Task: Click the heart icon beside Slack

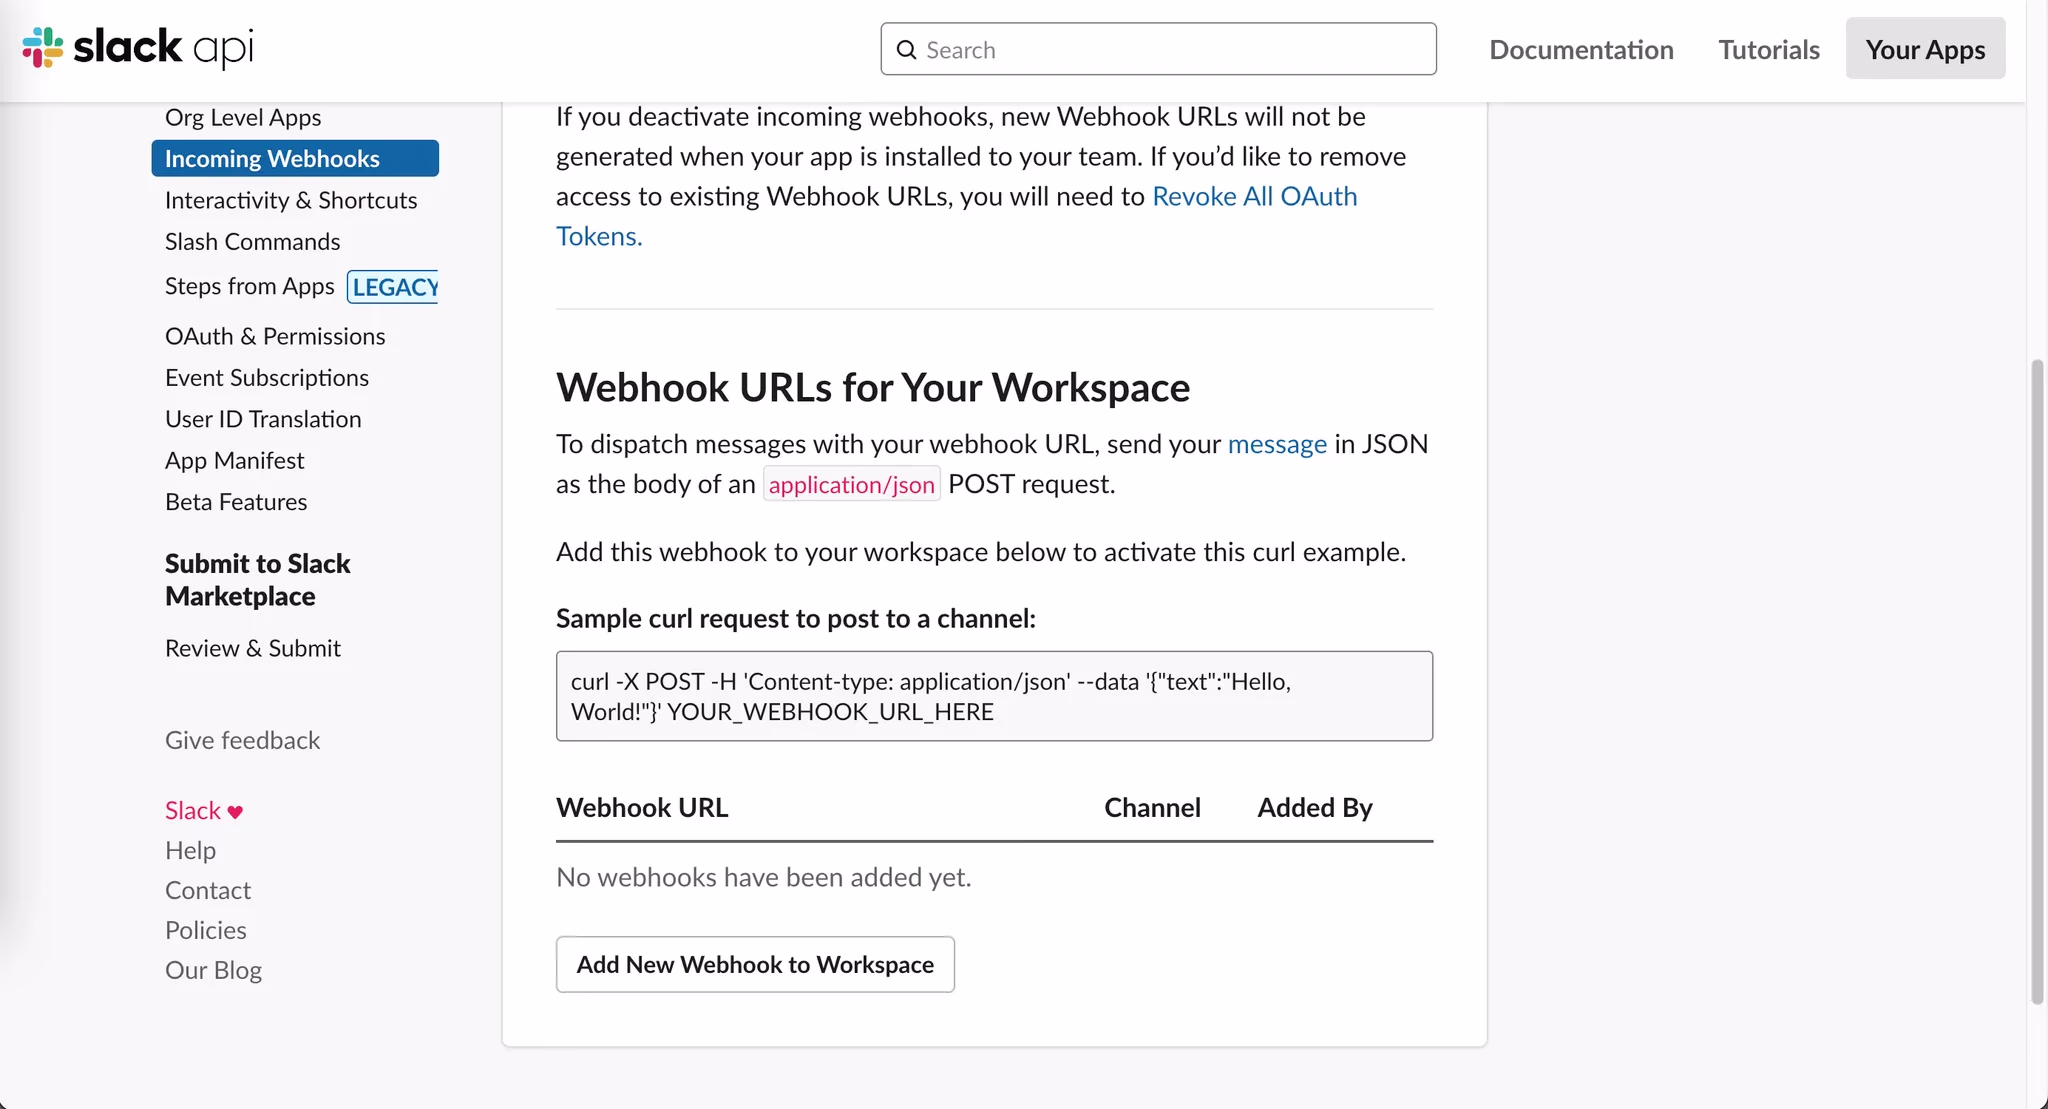Action: click(x=235, y=812)
